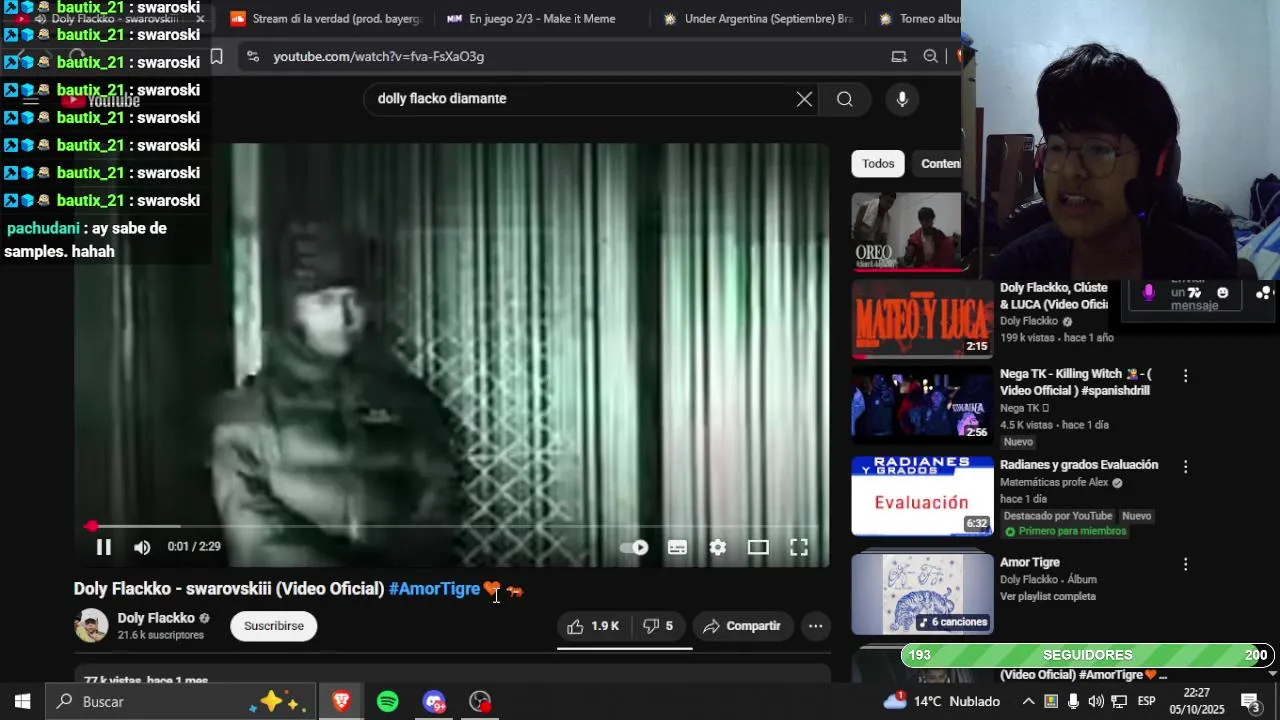
Task: Switch to theater mode
Action: coord(758,547)
